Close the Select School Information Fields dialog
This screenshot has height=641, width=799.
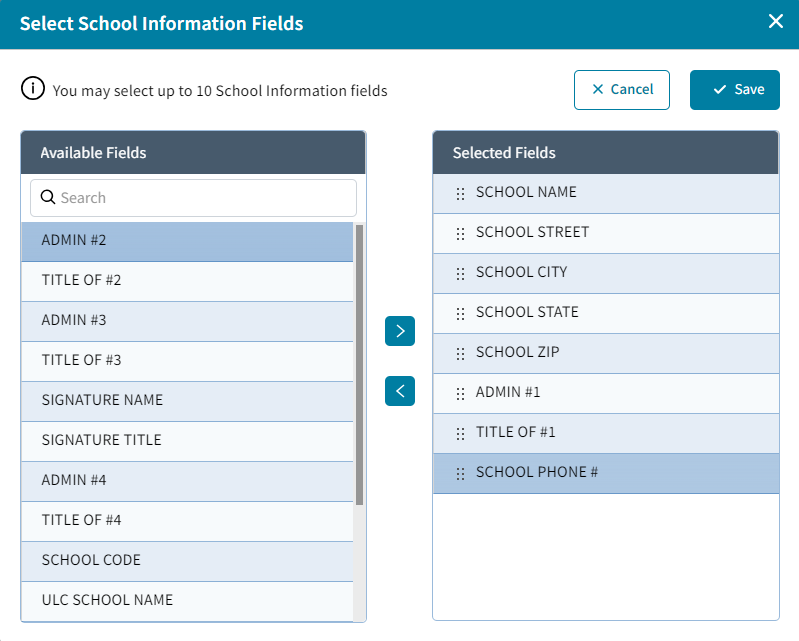[776, 21]
